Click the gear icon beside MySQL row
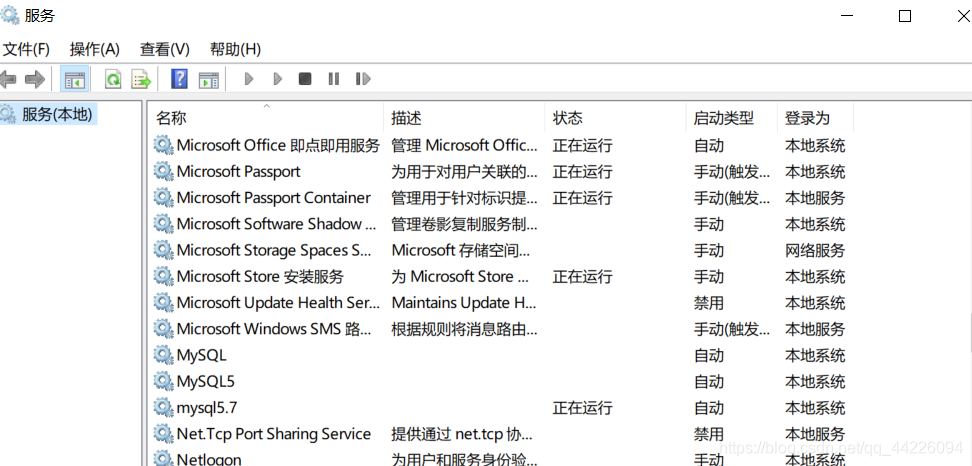Screen dimensions: 972x466 (x=163, y=355)
